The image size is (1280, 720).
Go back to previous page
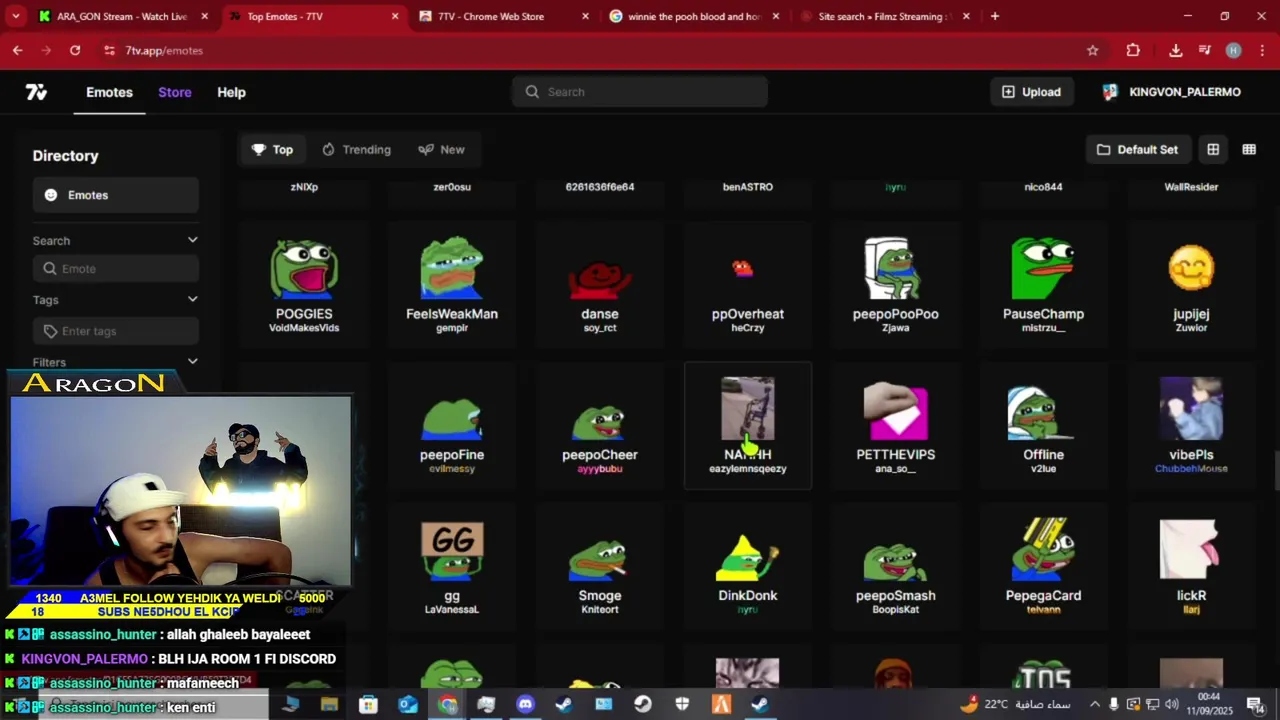tap(18, 50)
